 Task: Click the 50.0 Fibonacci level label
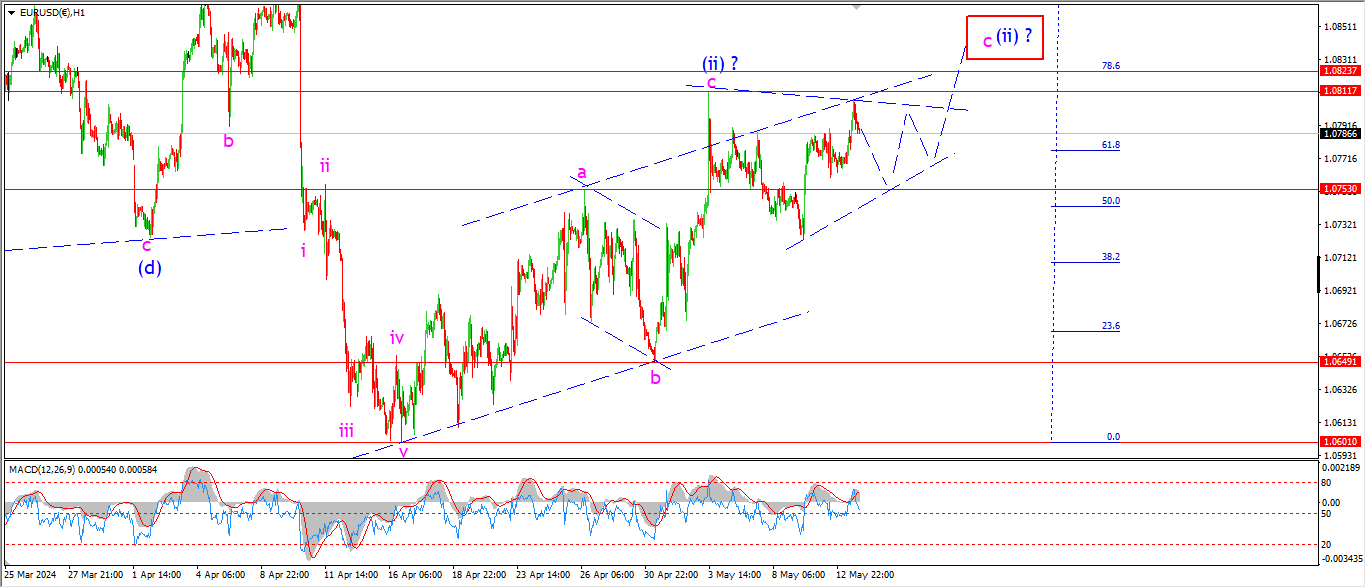point(1110,201)
